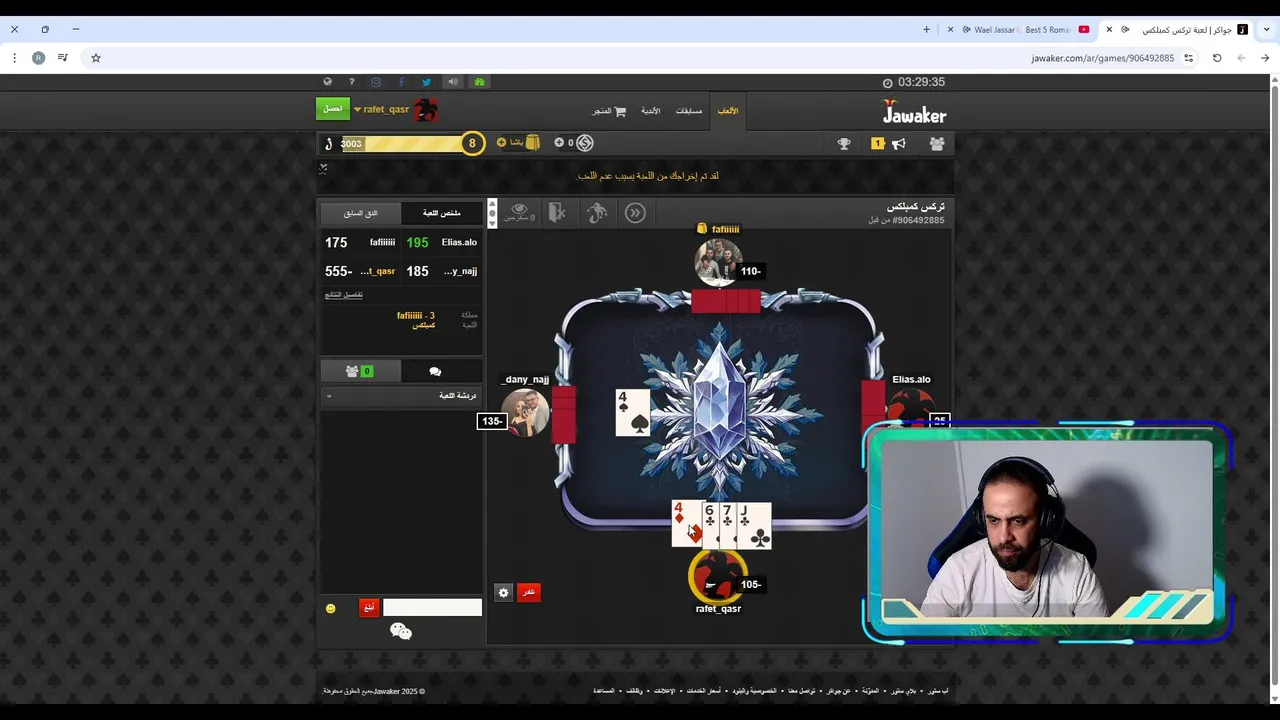Click the _dany_najj player avatar

(525, 412)
